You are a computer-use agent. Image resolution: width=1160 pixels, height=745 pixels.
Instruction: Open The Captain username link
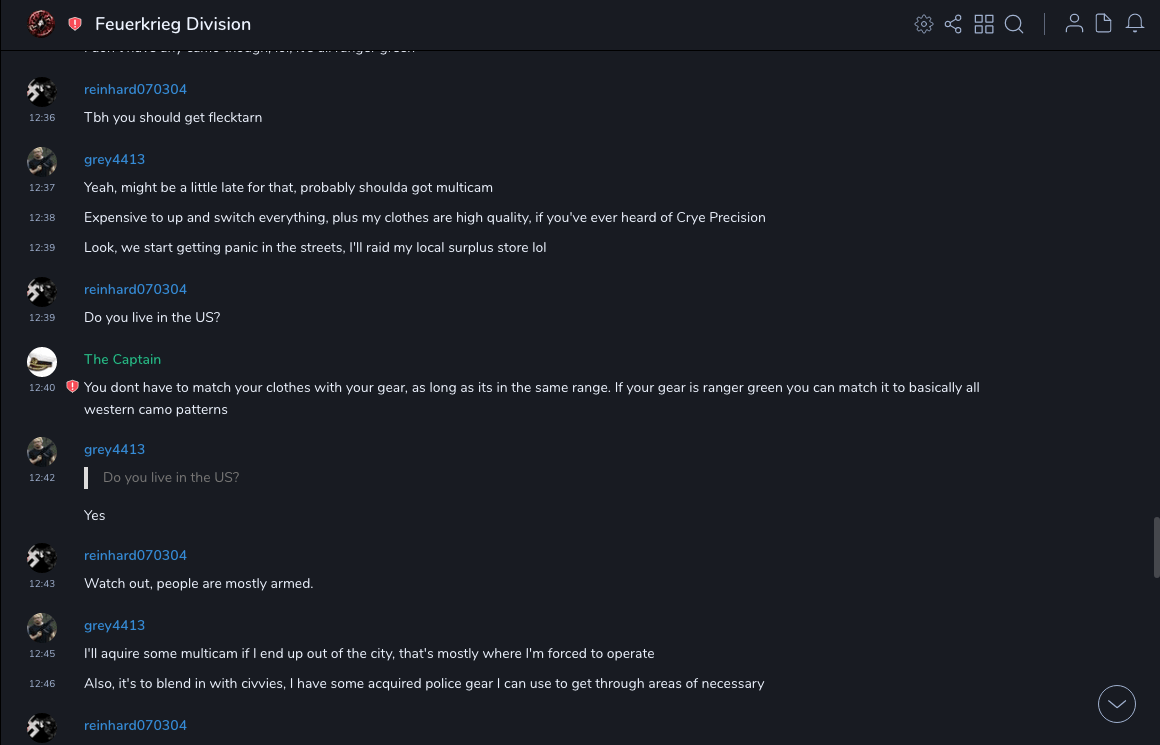(x=122, y=359)
